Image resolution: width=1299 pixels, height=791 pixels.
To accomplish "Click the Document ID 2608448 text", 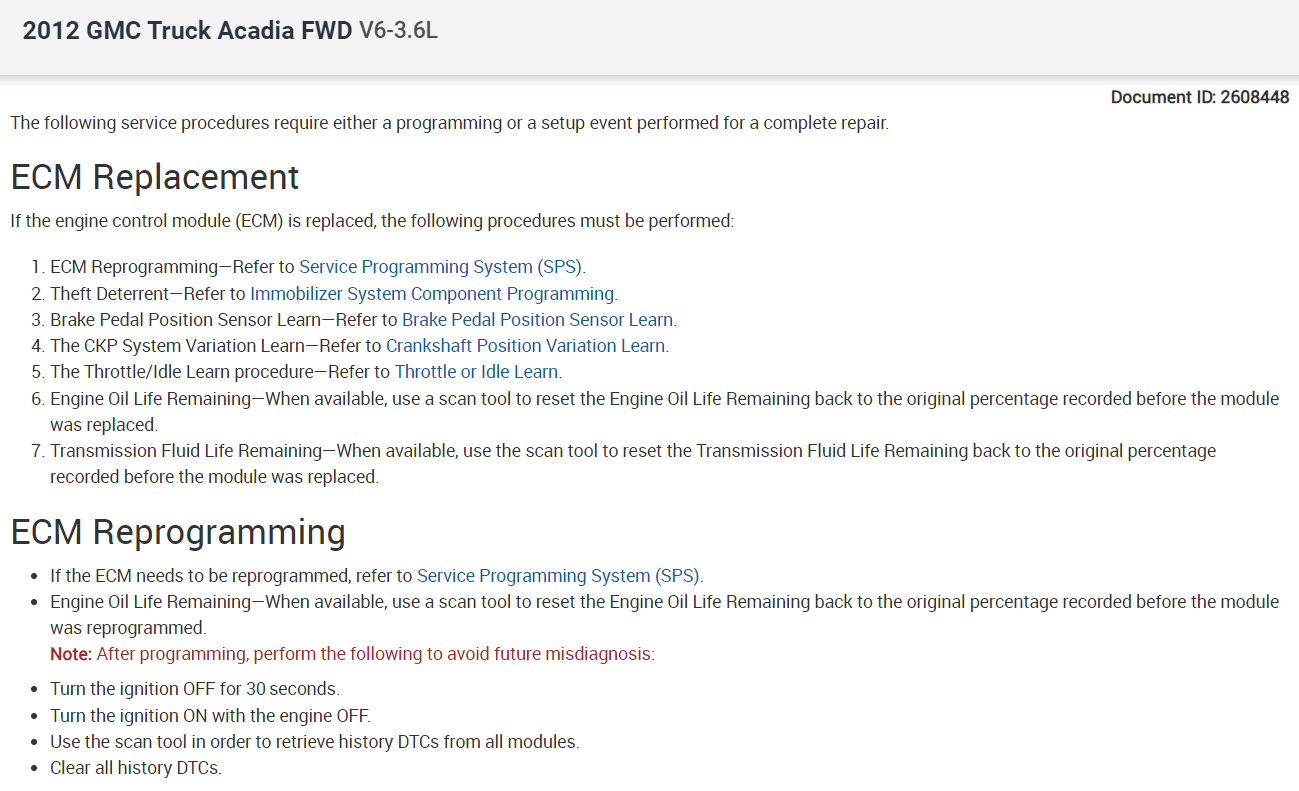I will coord(1199,97).
